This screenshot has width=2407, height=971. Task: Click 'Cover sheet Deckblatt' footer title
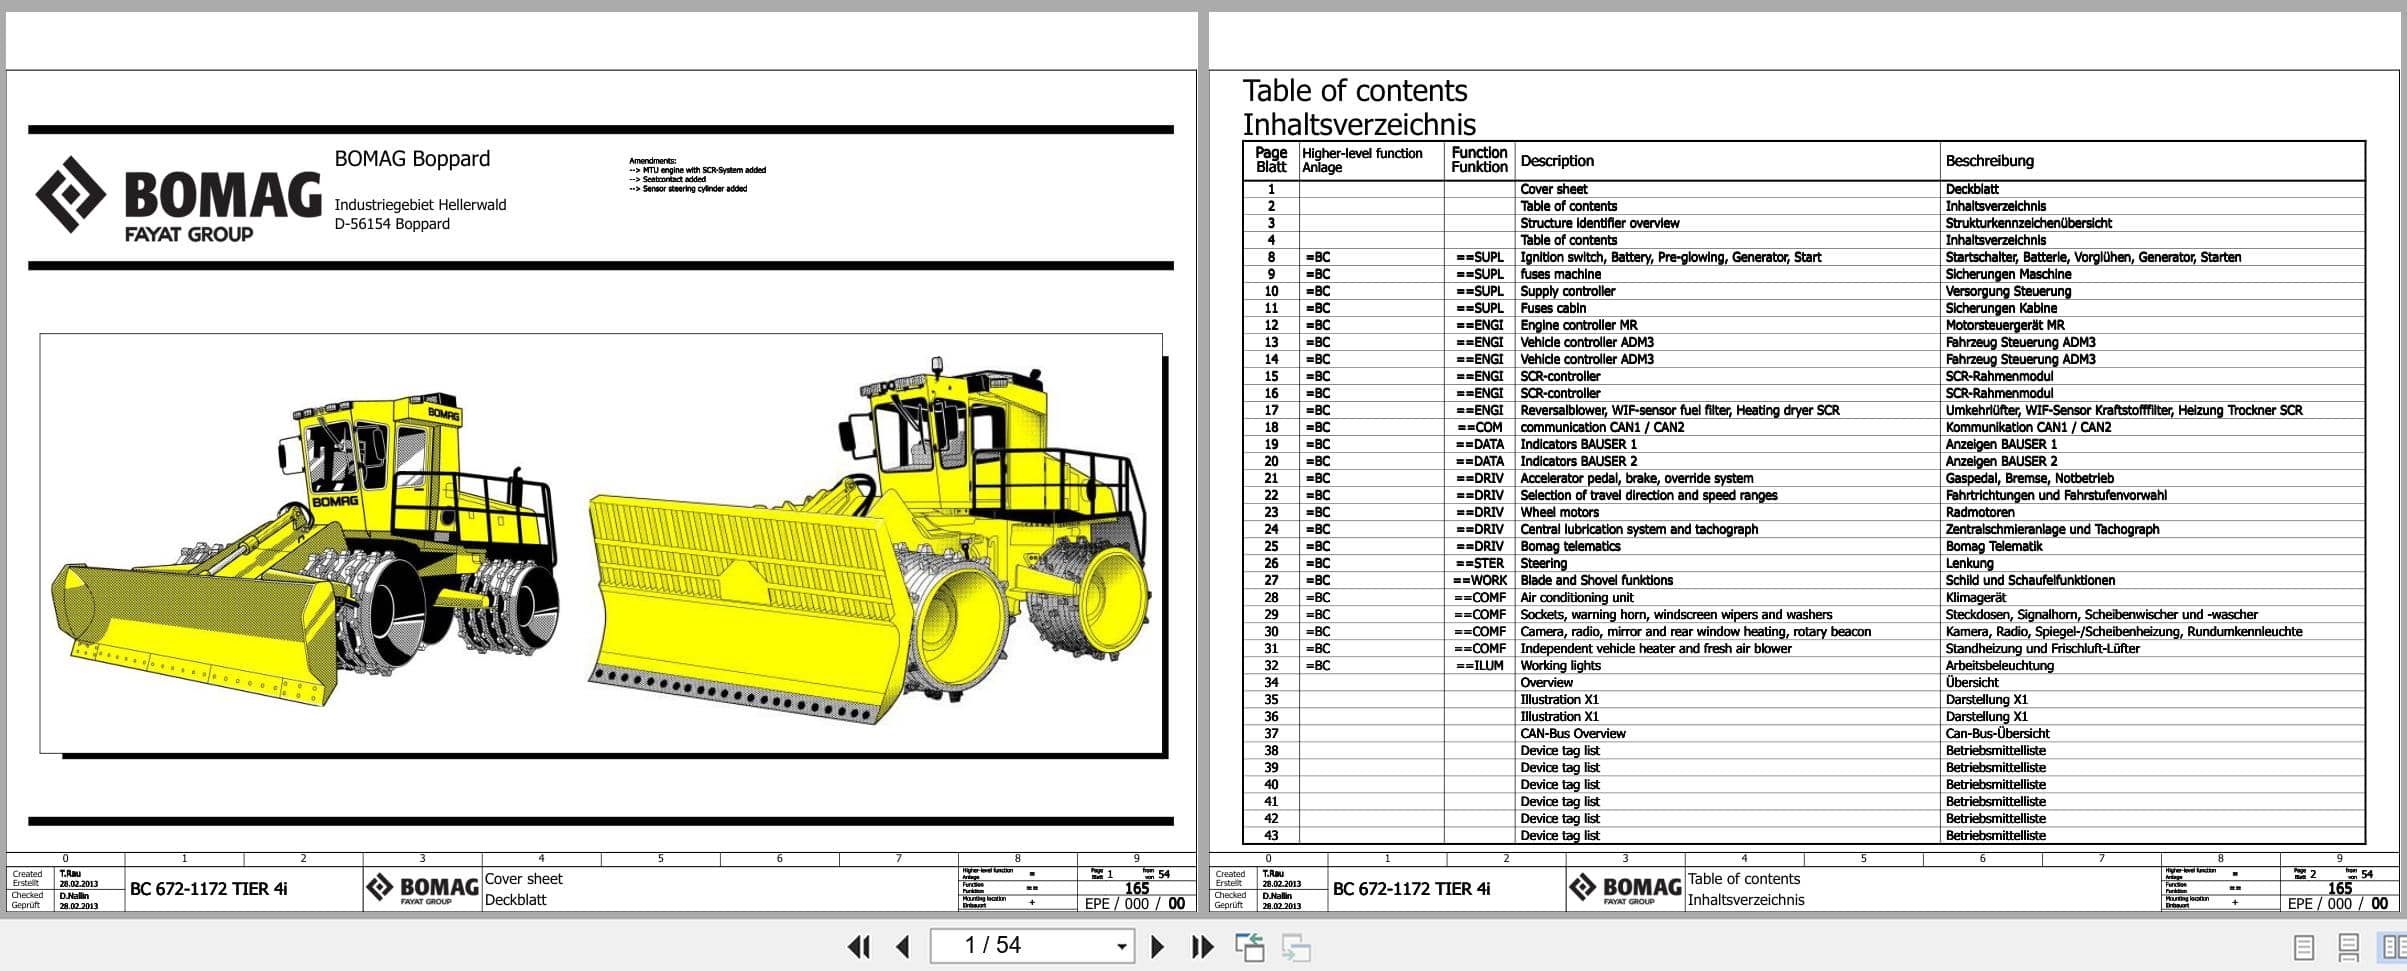[x=523, y=889]
